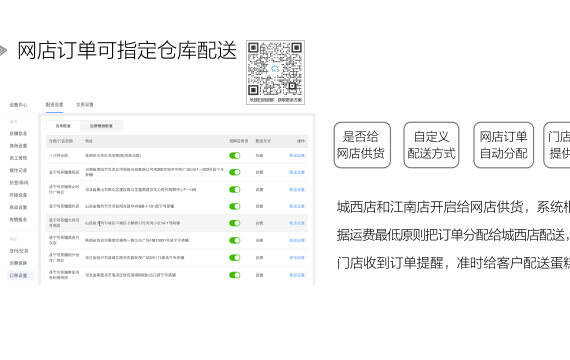
Task: Select the underlined active top tab
Action: pyautogui.click(x=55, y=105)
